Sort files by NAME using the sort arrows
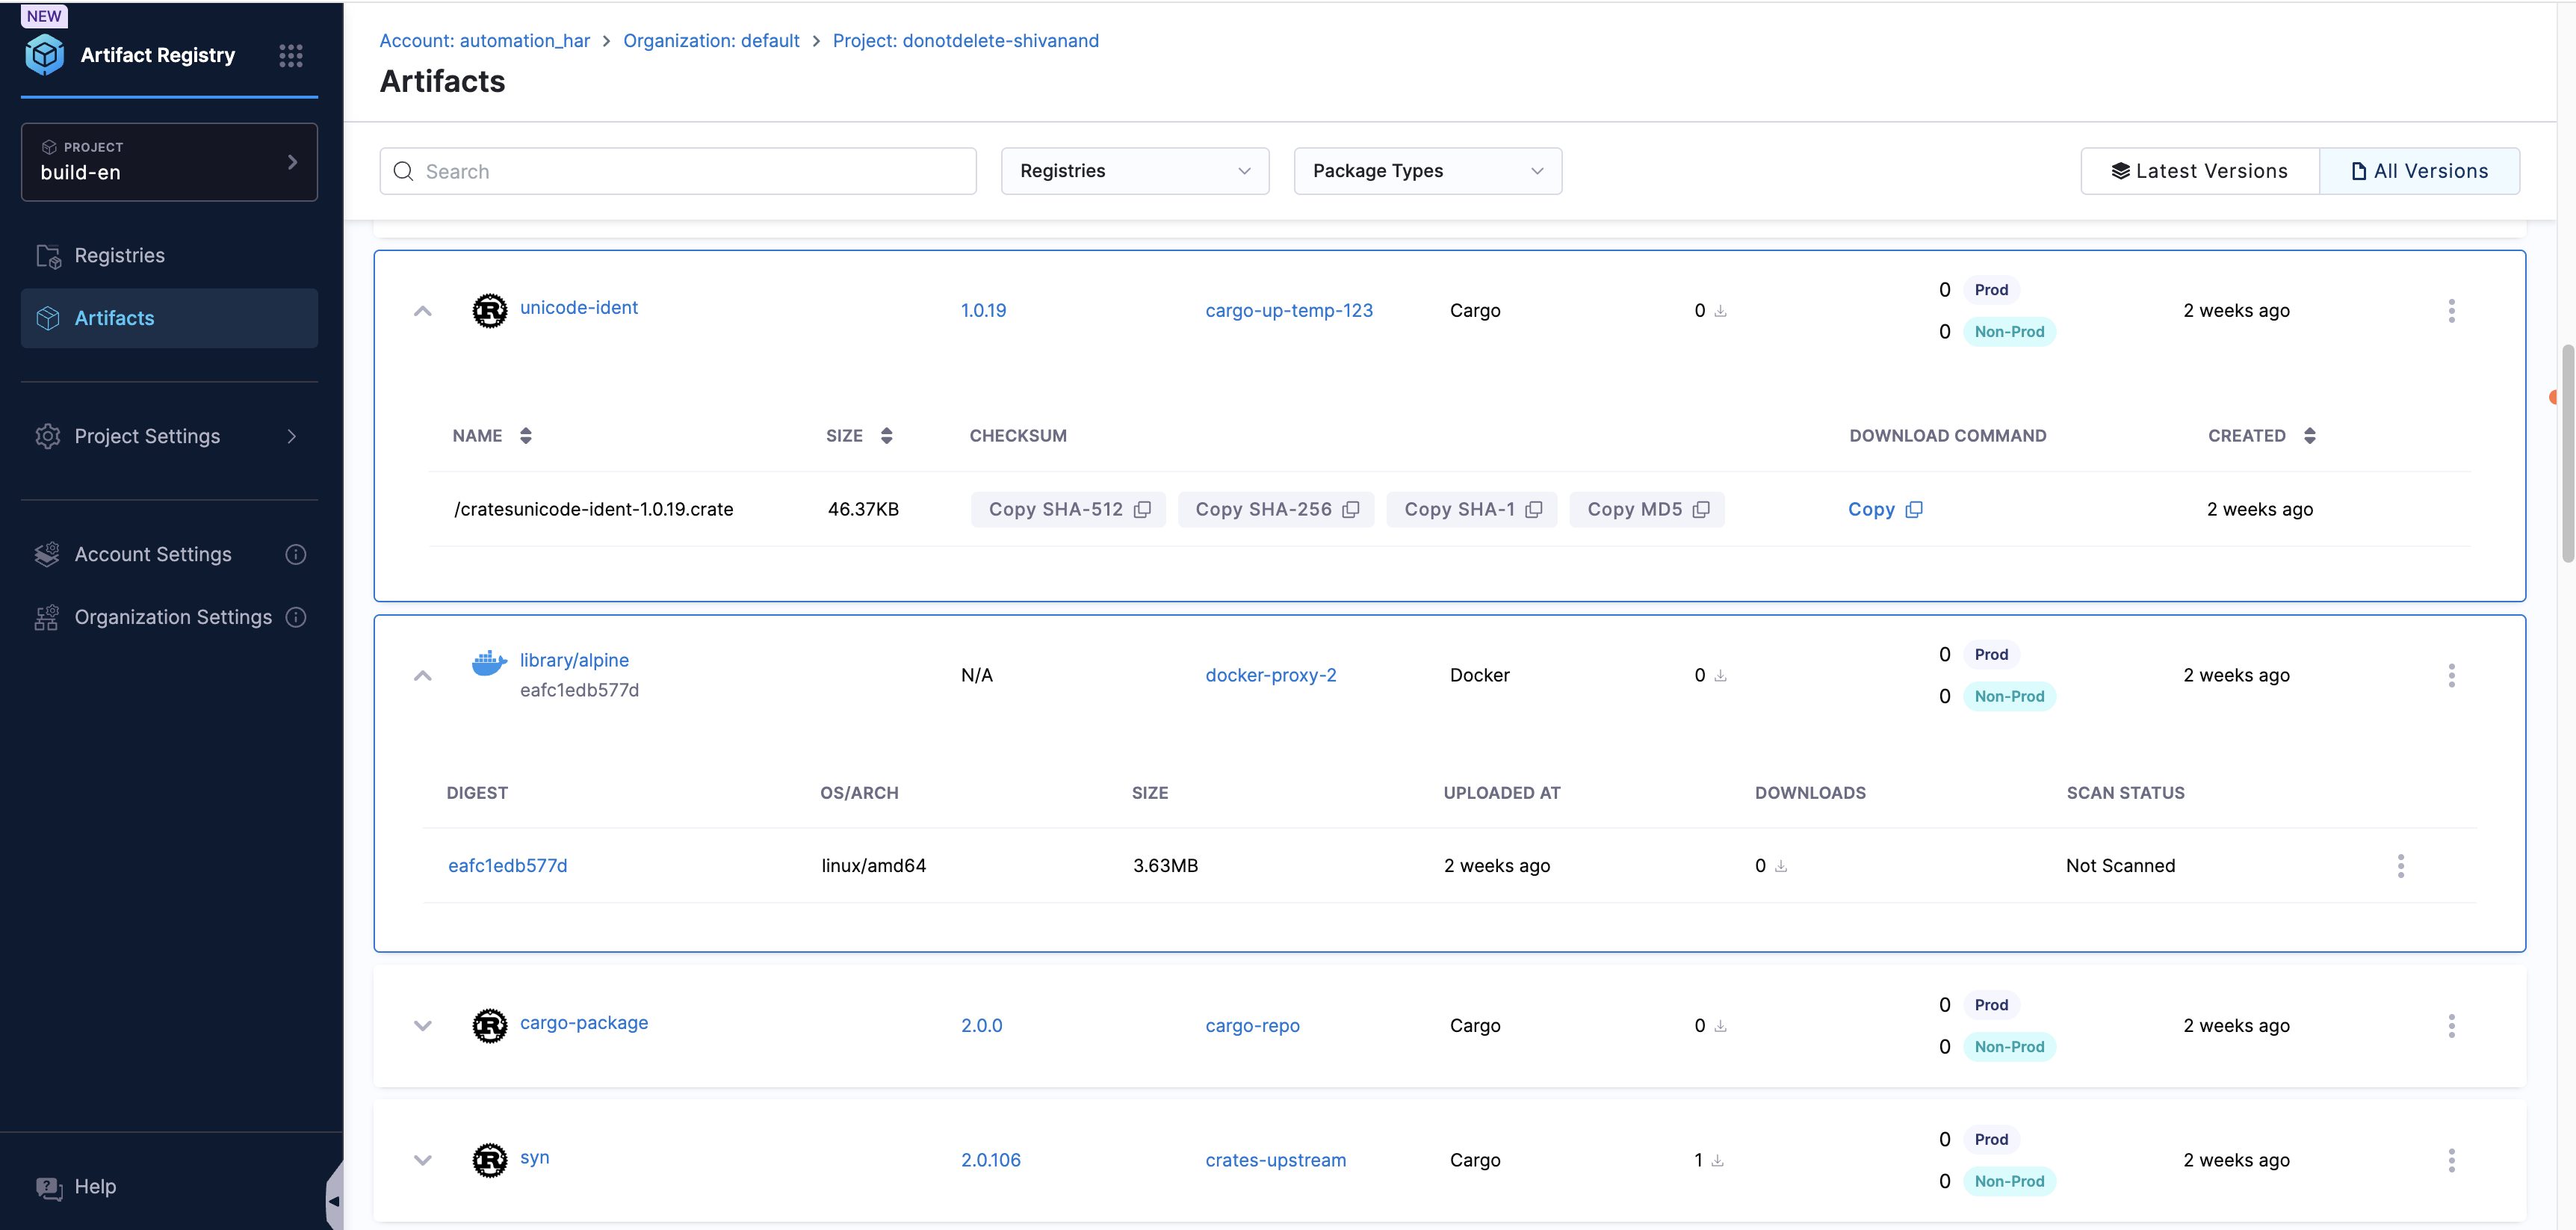Screen dimensions: 2576x1230 [x=525, y=435]
